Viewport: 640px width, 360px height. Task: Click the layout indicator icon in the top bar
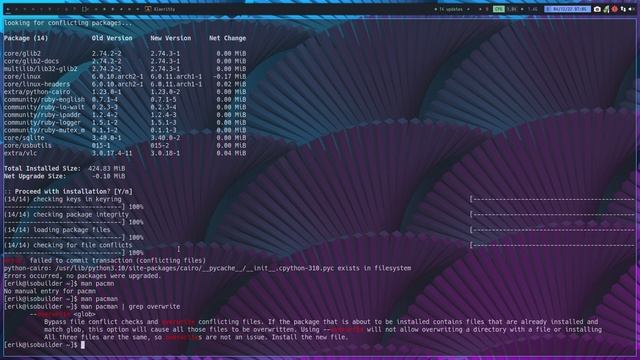[x=85, y=9]
